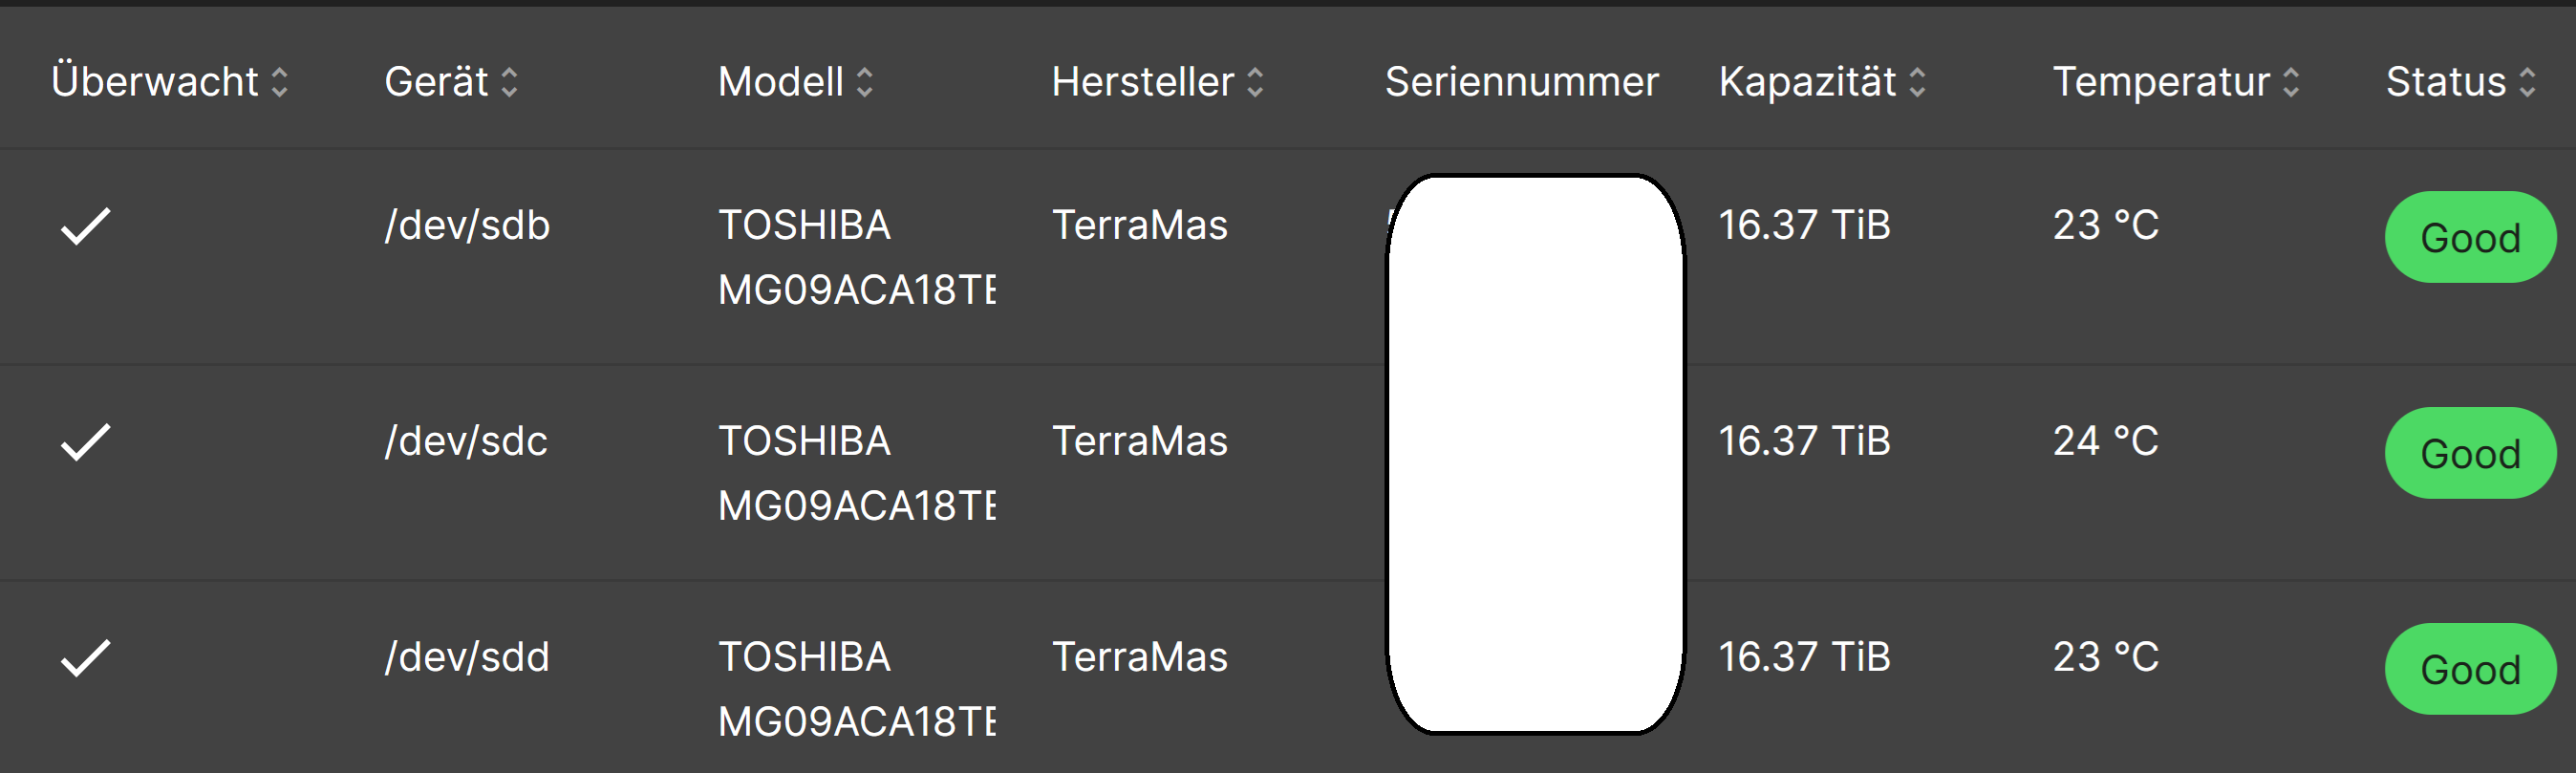
Task: Select the /dev/sdd device row text
Action: tap(467, 658)
